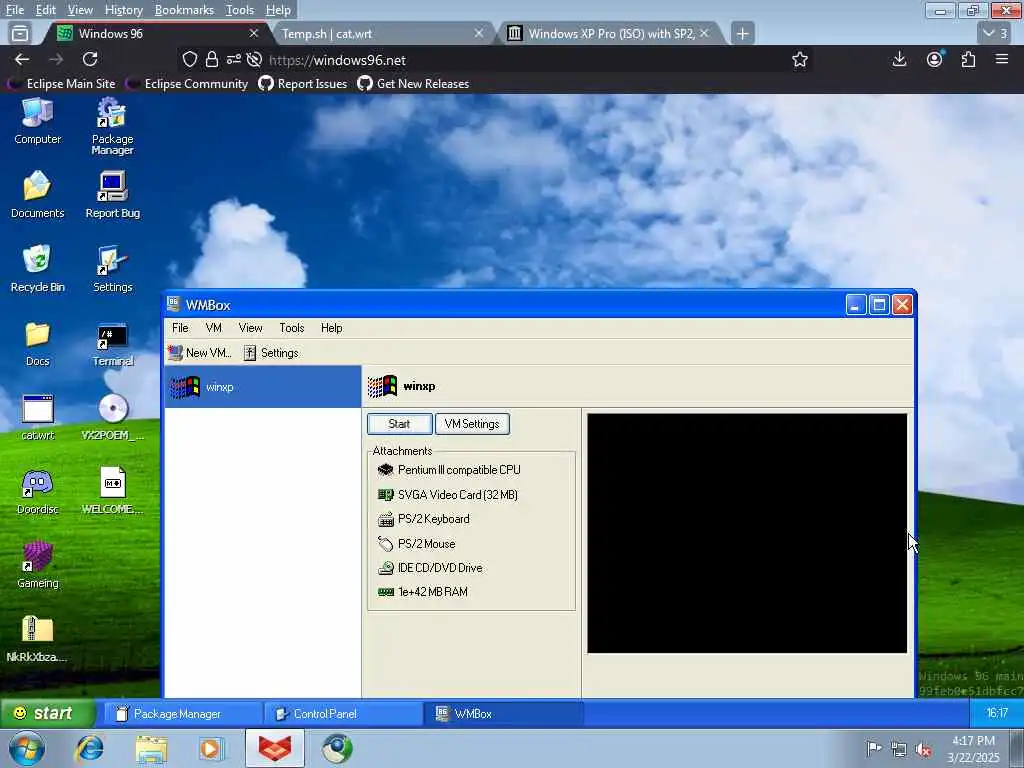The height and width of the screenshot is (768, 1024).
Task: Launch the Doordisc desktop shortcut
Action: pyautogui.click(x=37, y=491)
